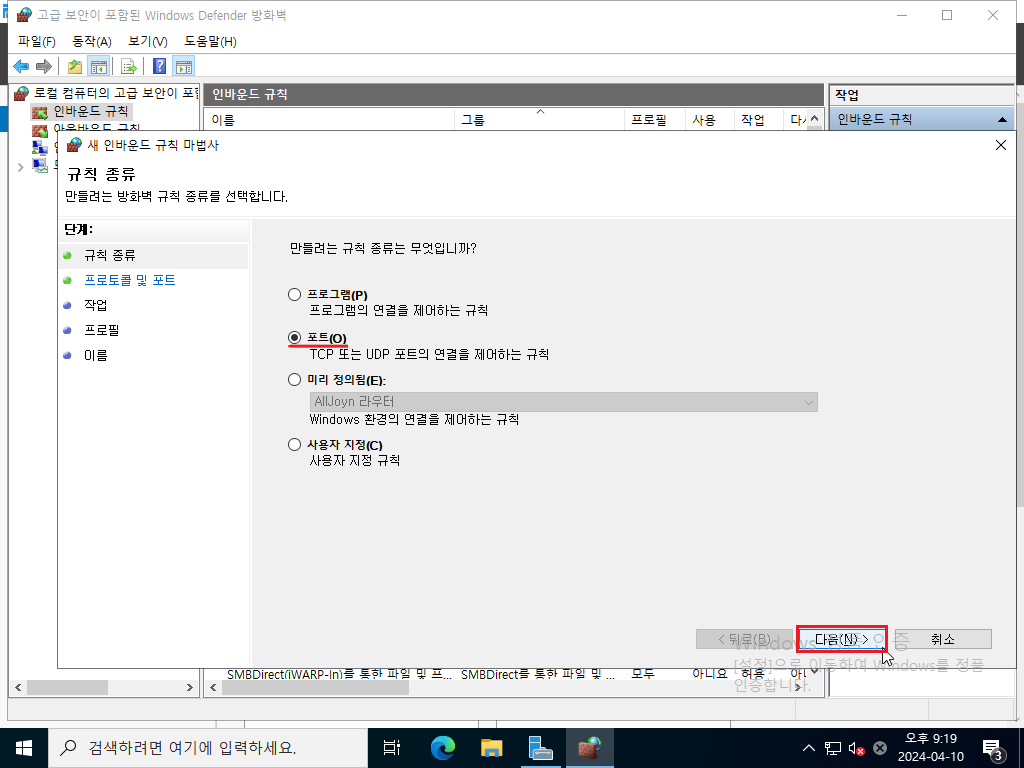Click the 작업 step in wizard sidebar
The width and height of the screenshot is (1024, 768).
tap(95, 305)
